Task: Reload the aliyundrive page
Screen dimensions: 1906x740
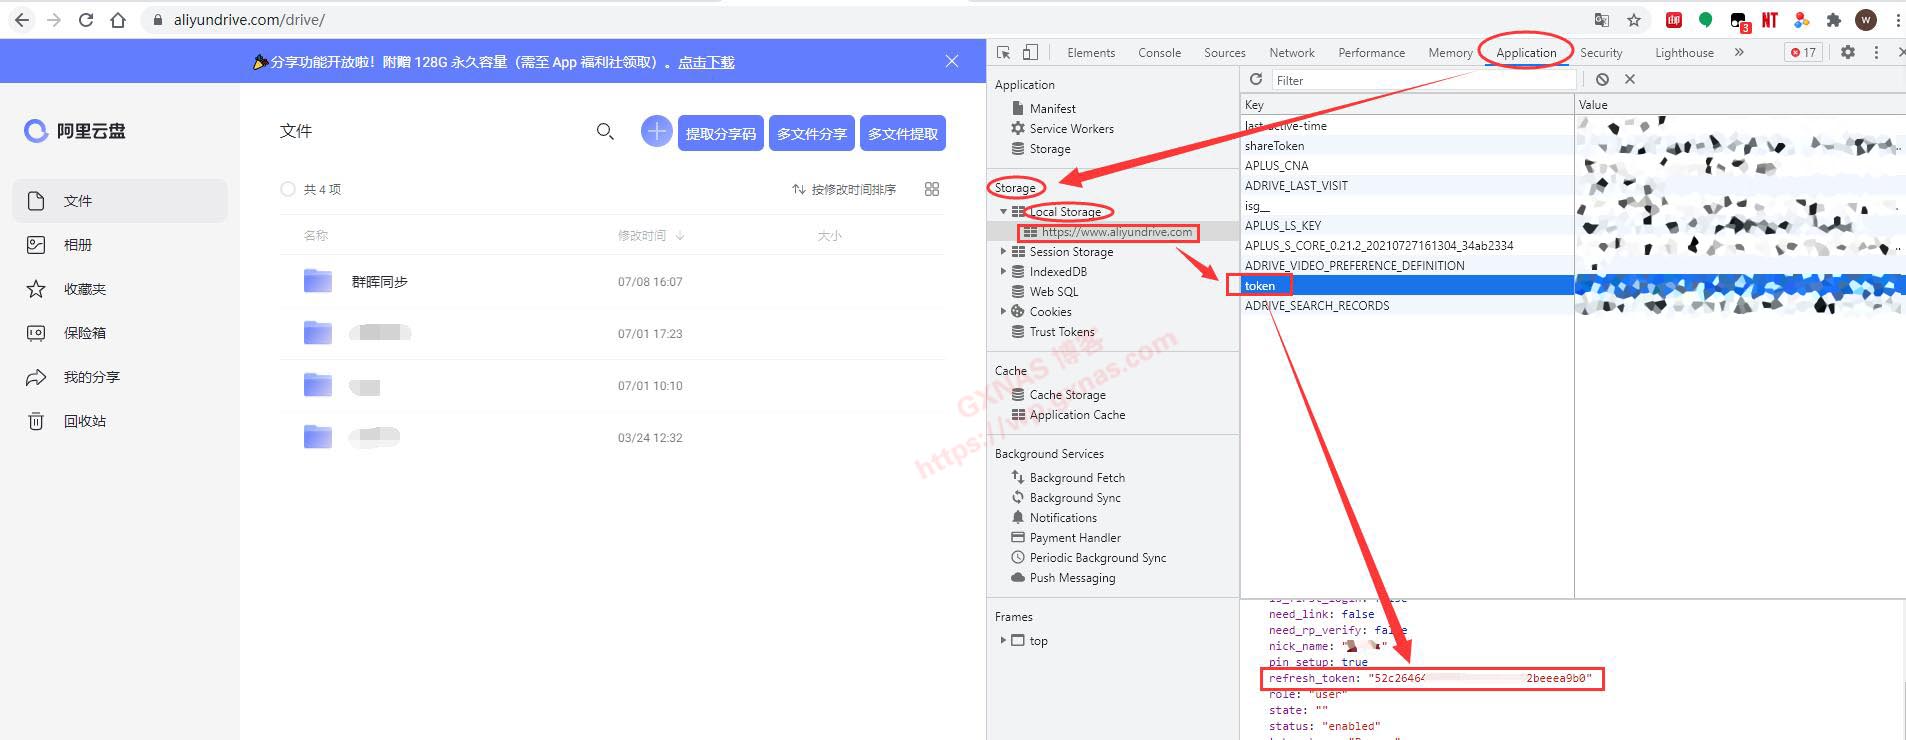Action: point(86,20)
